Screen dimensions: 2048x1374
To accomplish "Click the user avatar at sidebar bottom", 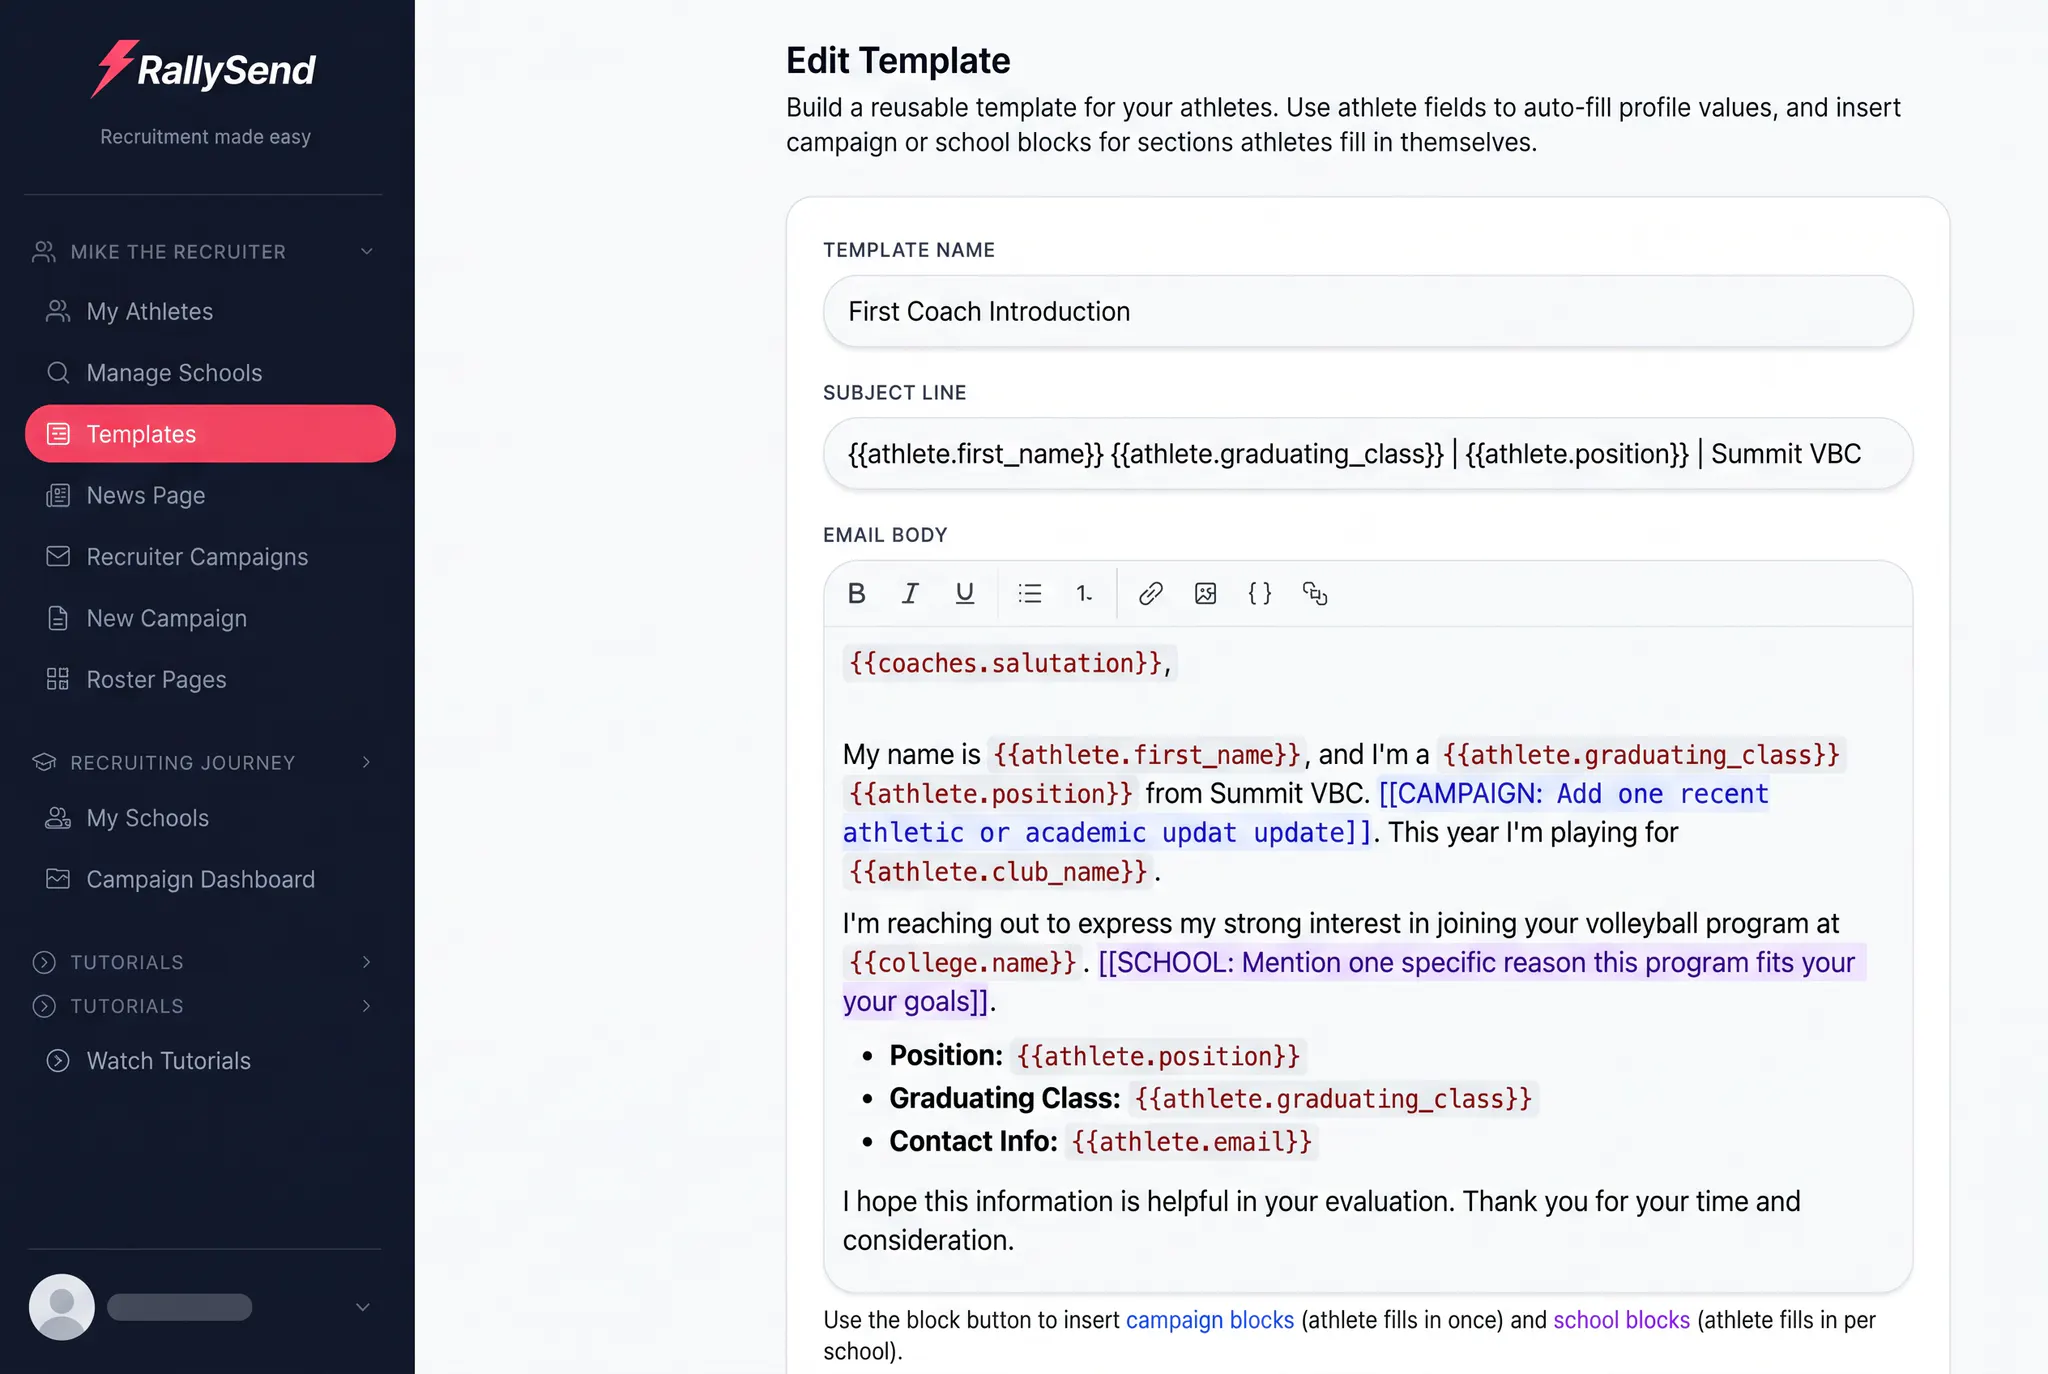I will coord(61,1306).
